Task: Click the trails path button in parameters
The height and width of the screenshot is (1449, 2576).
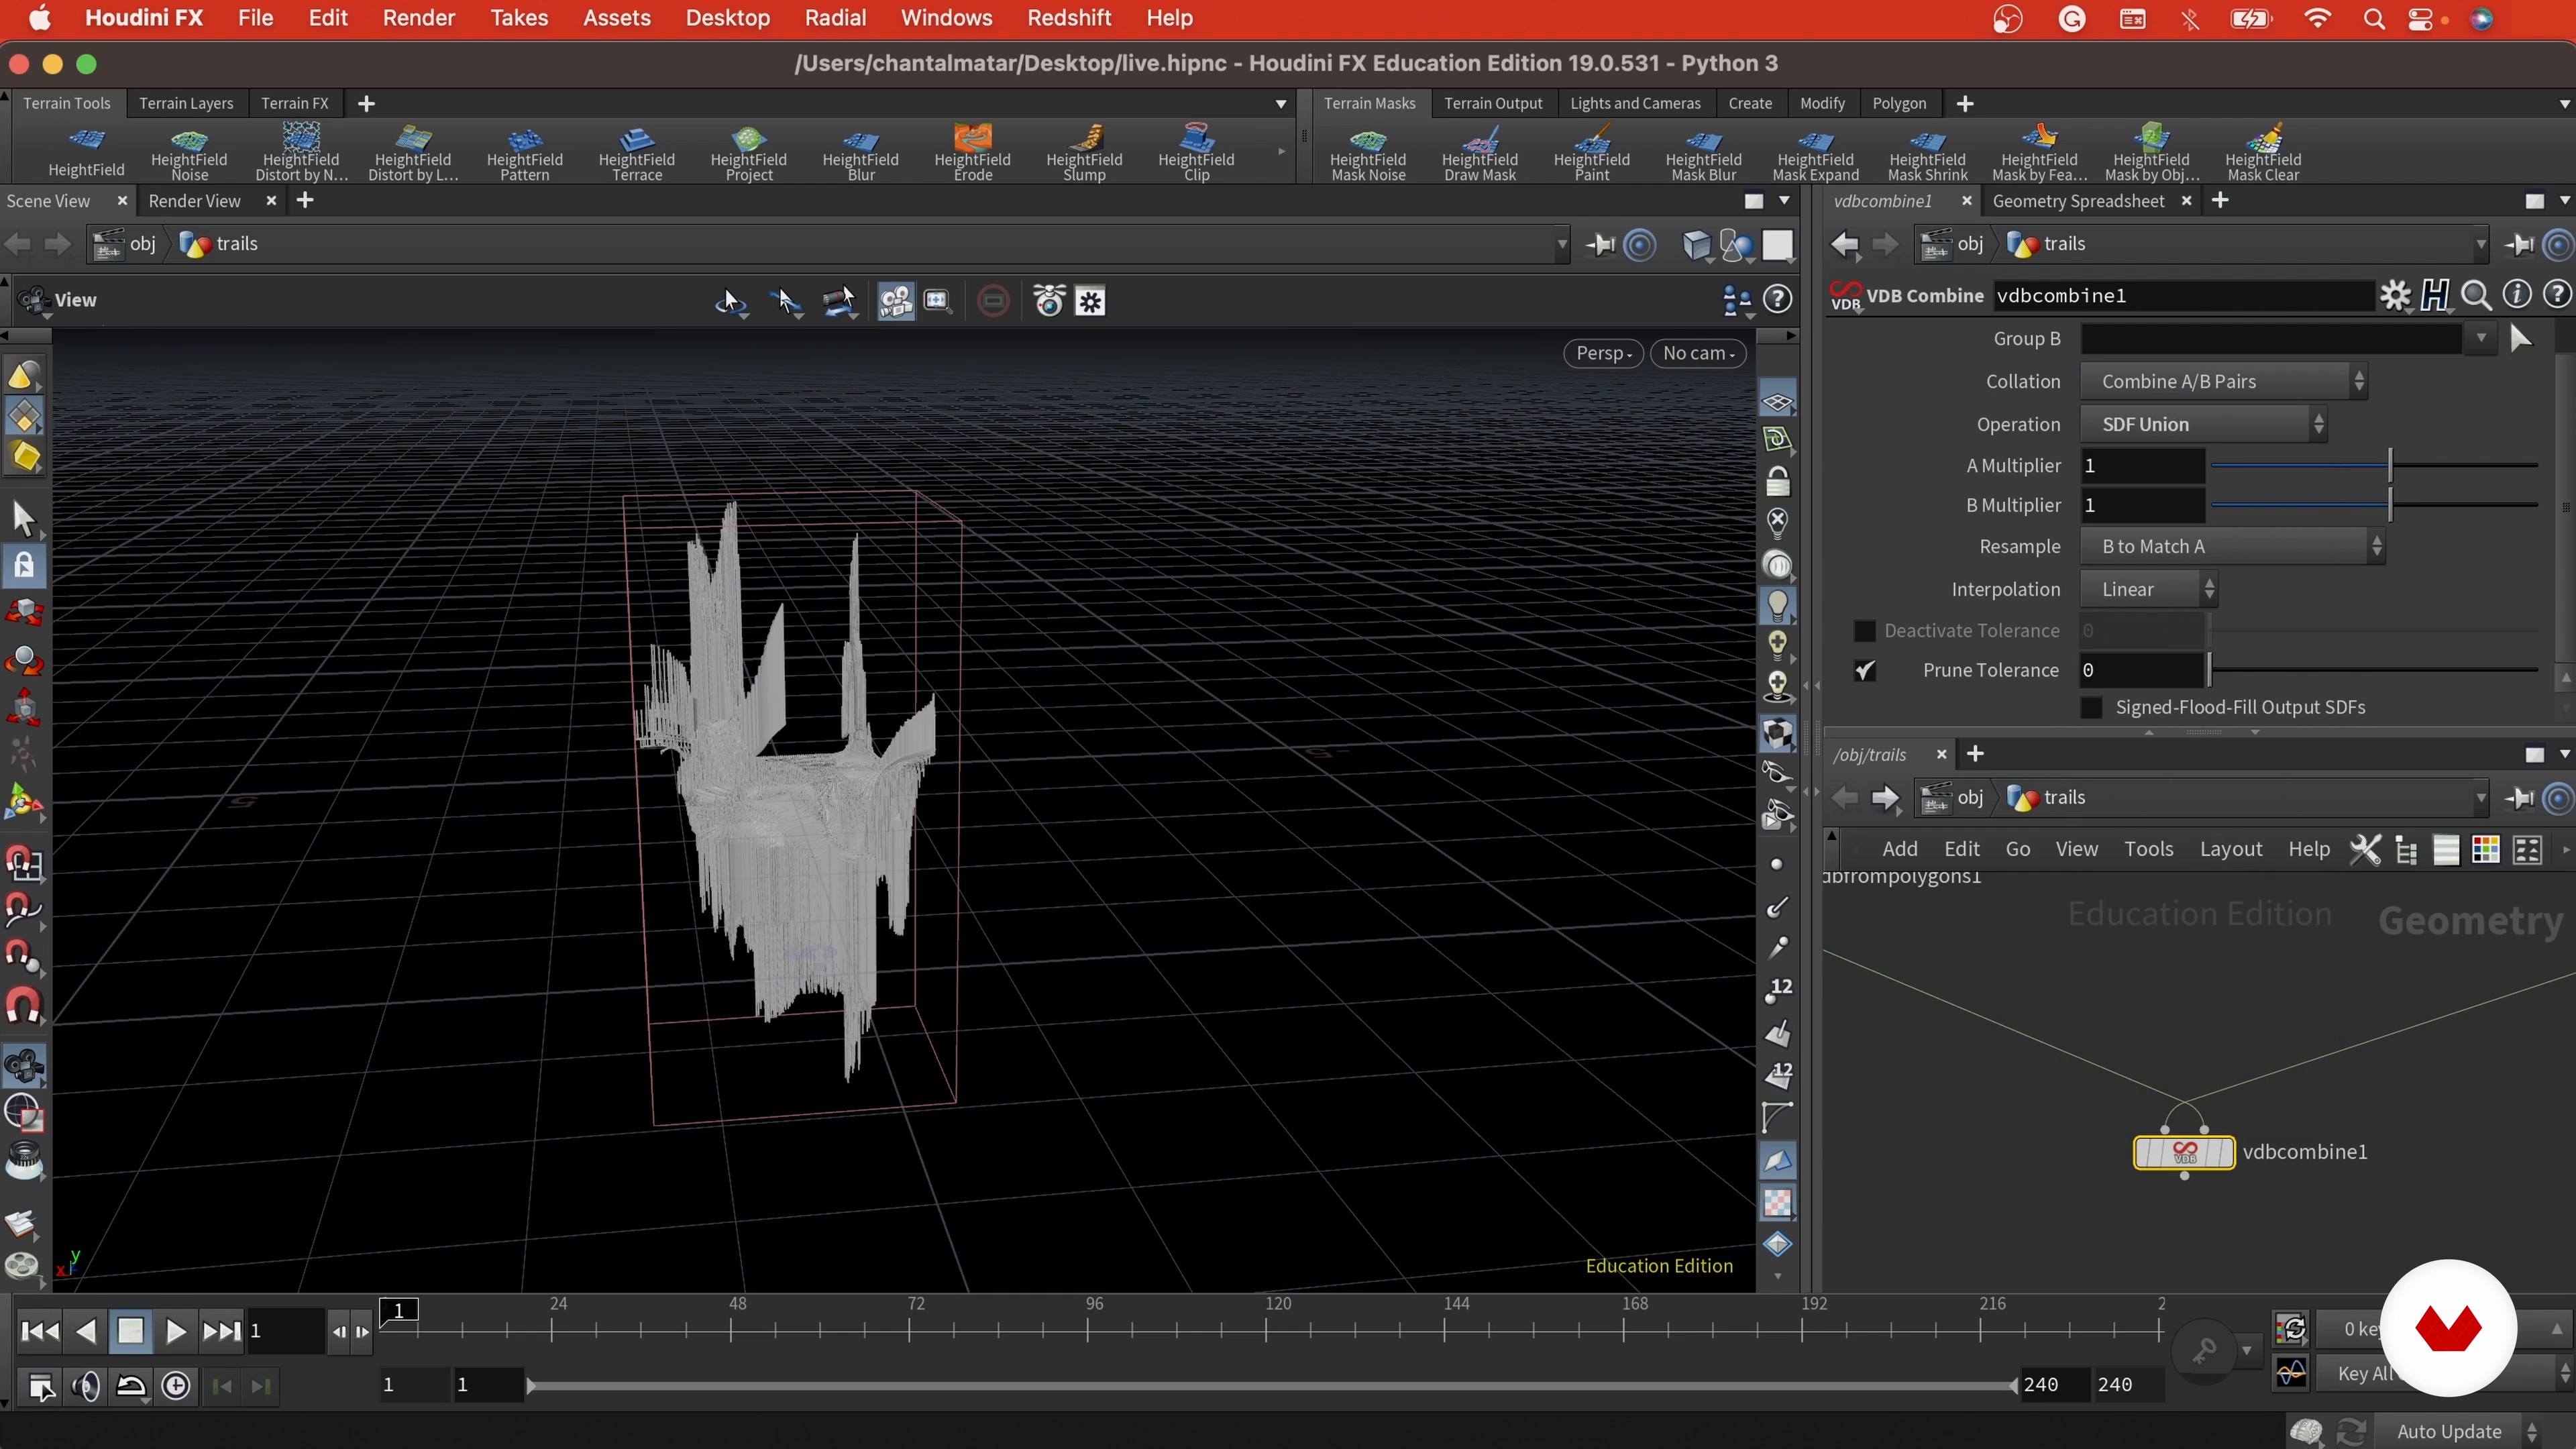Action: coord(2048,244)
